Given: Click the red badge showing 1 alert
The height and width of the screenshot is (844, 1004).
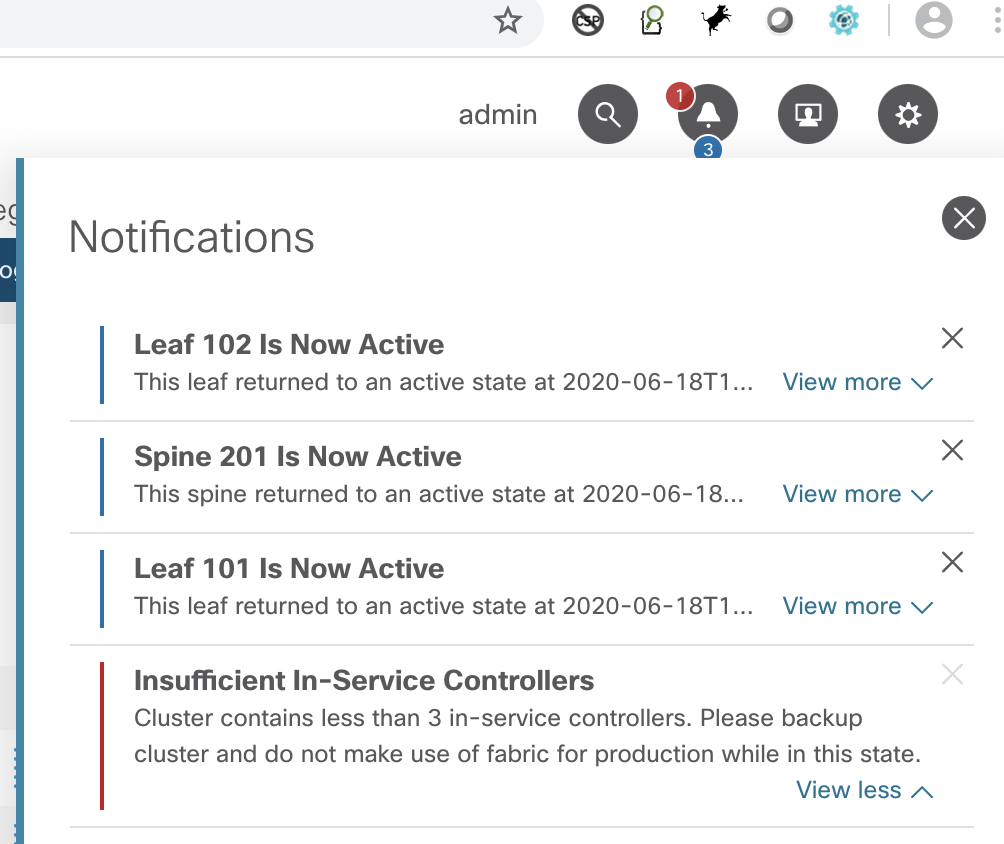Looking at the screenshot, I should (679, 96).
